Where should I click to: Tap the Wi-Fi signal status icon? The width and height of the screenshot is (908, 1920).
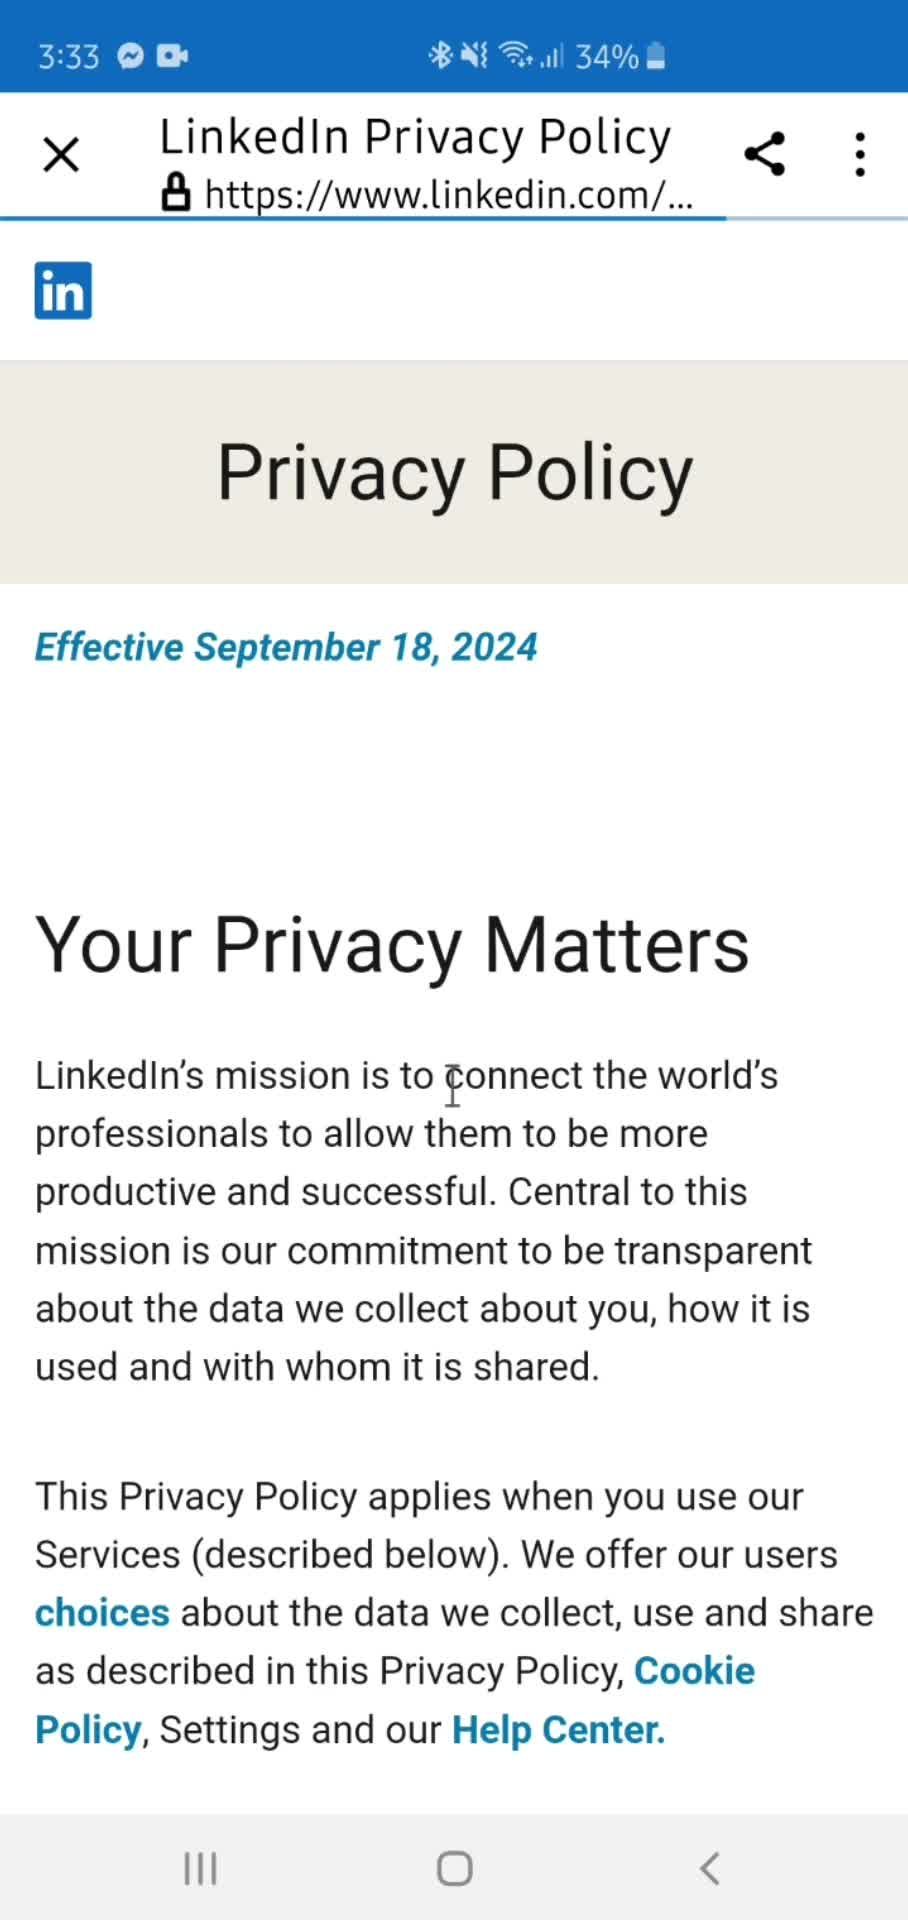(x=515, y=56)
